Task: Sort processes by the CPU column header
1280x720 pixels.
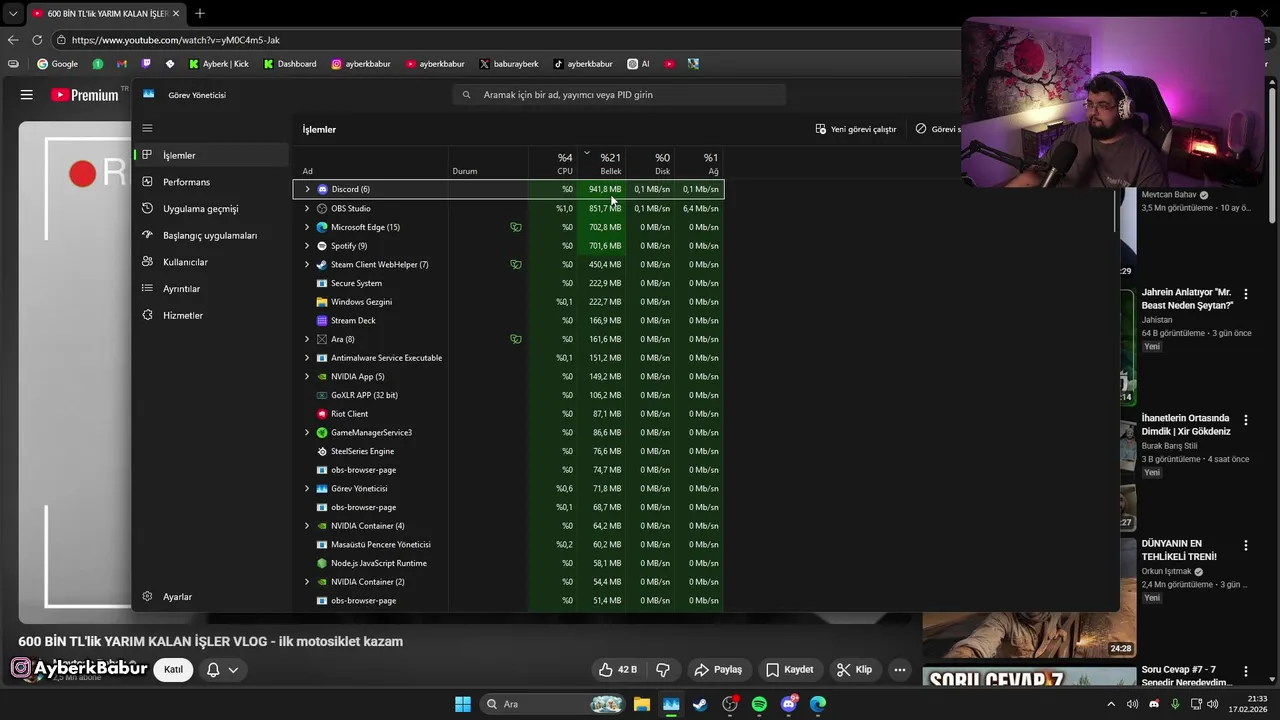Action: pos(553,164)
